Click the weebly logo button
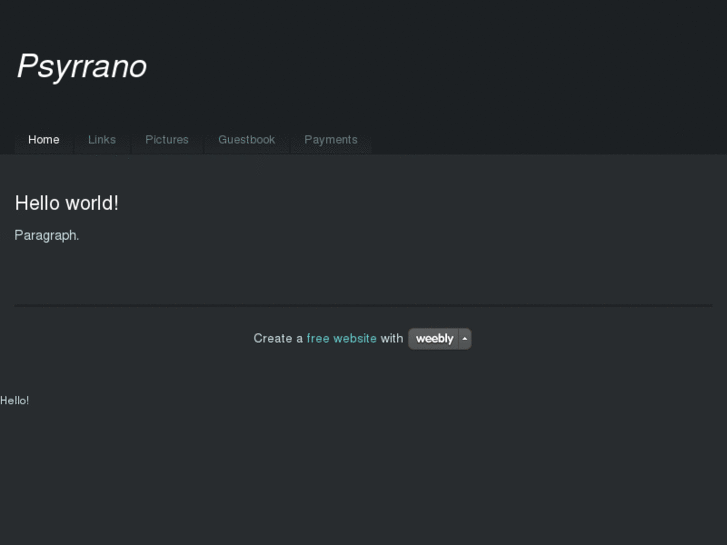 pos(434,339)
